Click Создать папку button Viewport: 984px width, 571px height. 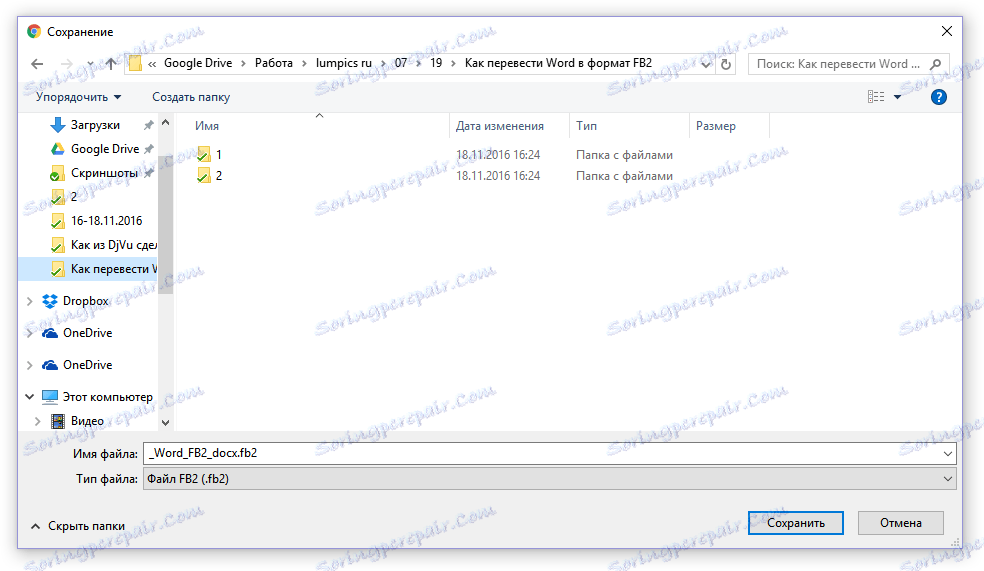coord(191,97)
